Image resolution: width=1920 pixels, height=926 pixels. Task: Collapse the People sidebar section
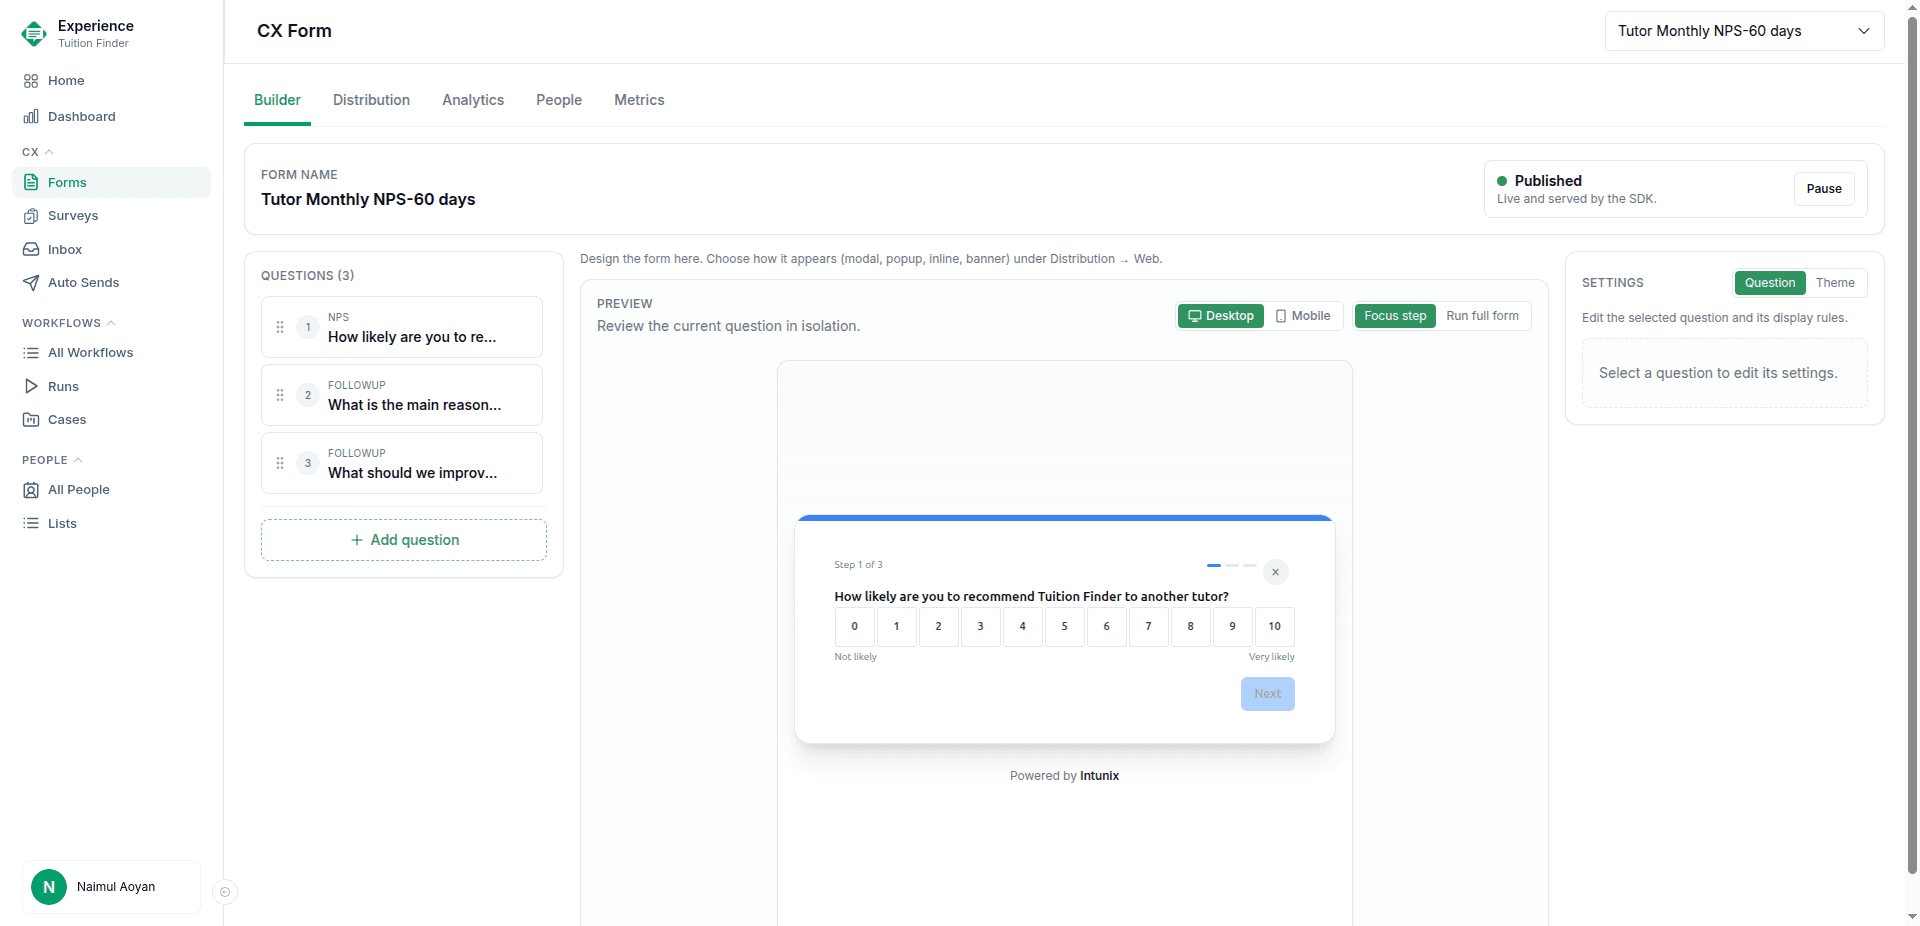pos(52,460)
